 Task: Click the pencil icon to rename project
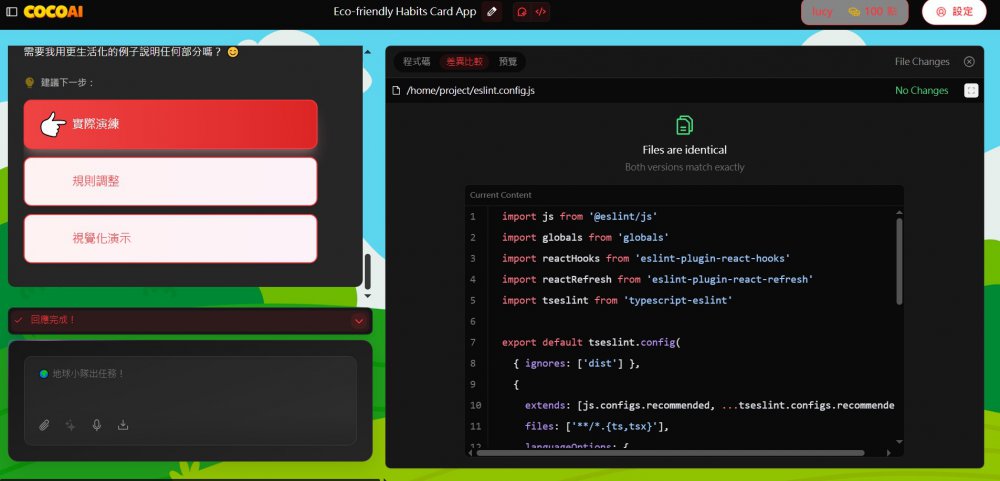pos(491,12)
